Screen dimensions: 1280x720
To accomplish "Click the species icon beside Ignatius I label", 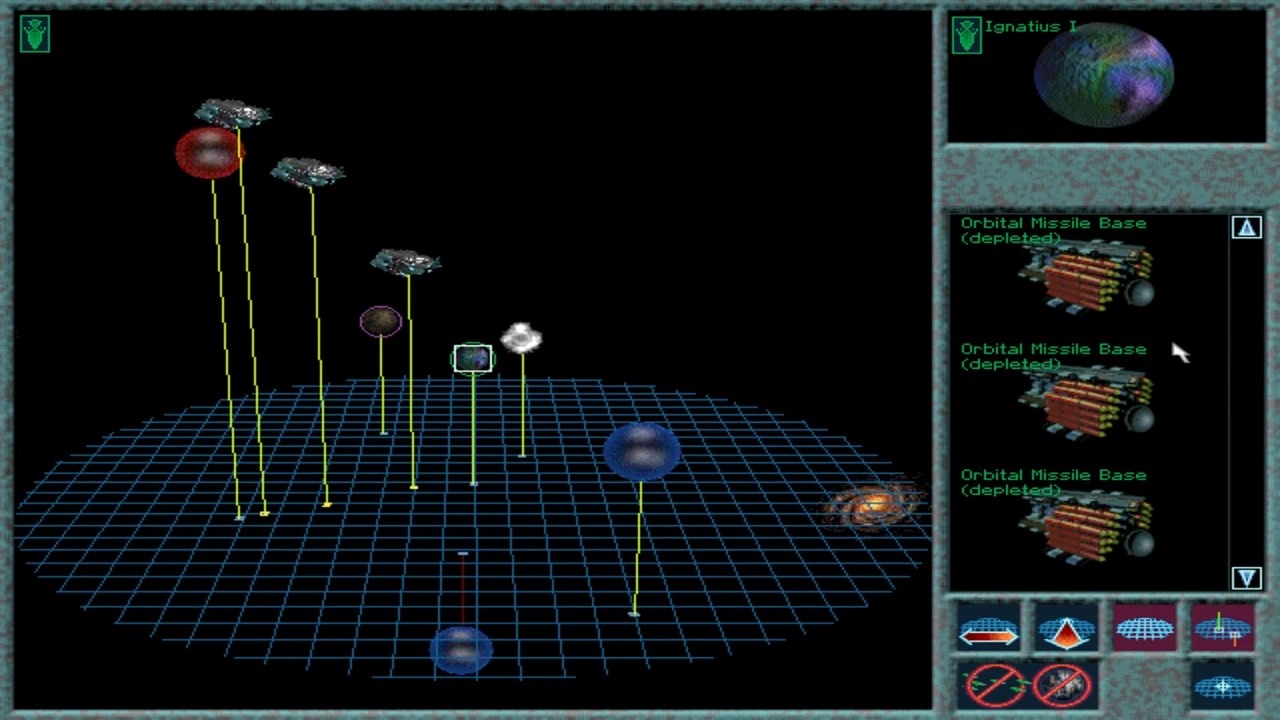I will (x=966, y=35).
